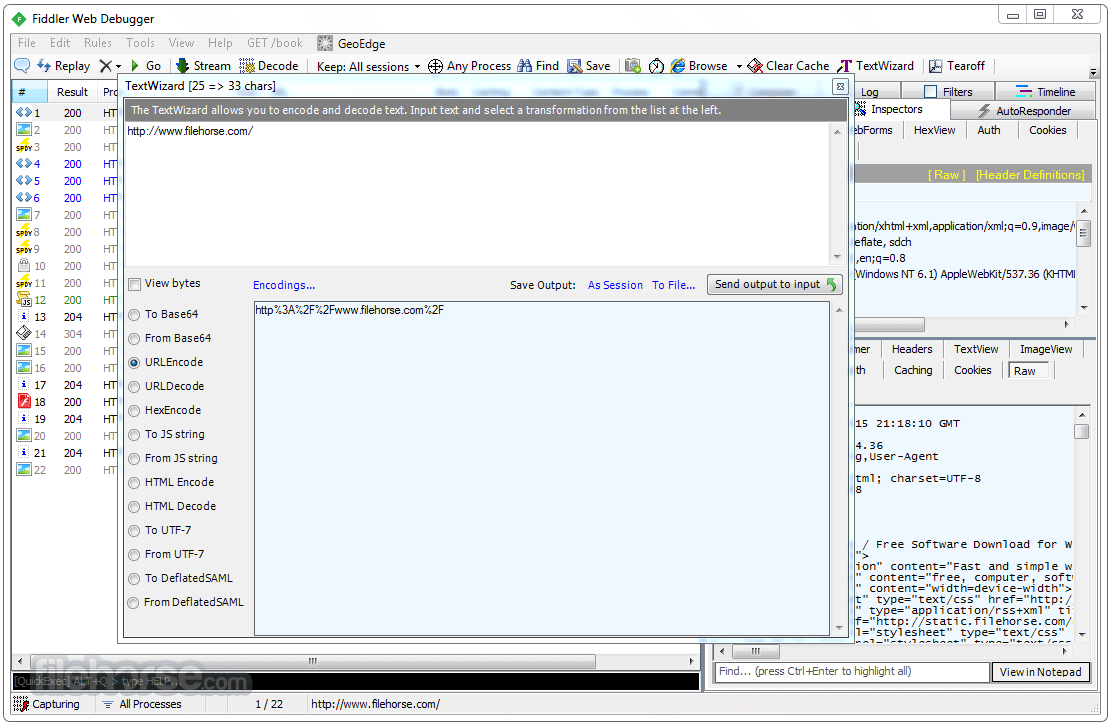
Task: Click View in Notepad button
Action: point(1040,672)
